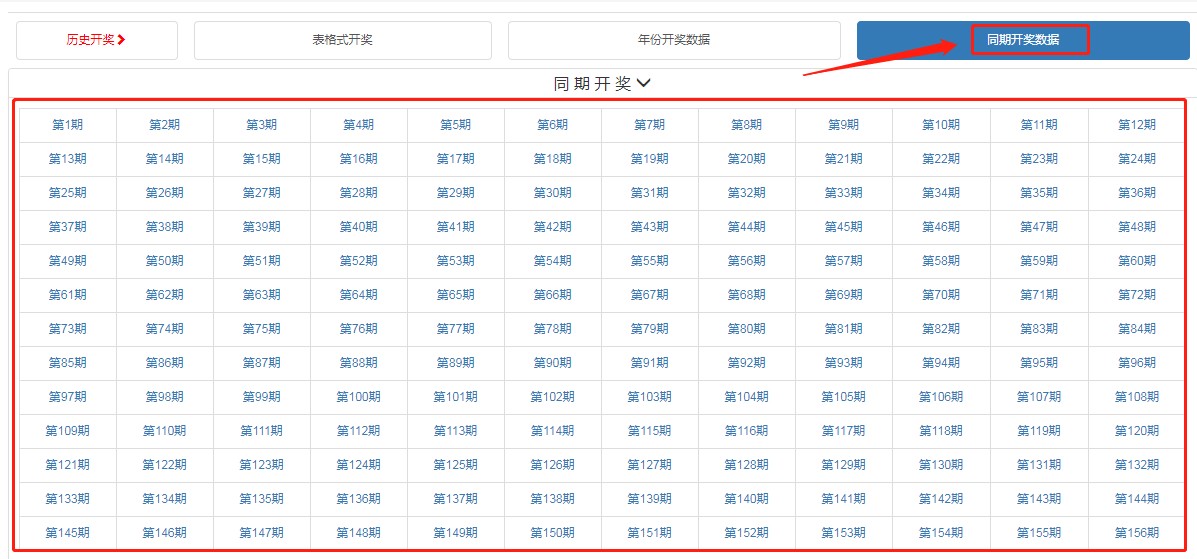The width and height of the screenshot is (1197, 559).
Task: Go to period 第149期
Action: click(456, 533)
